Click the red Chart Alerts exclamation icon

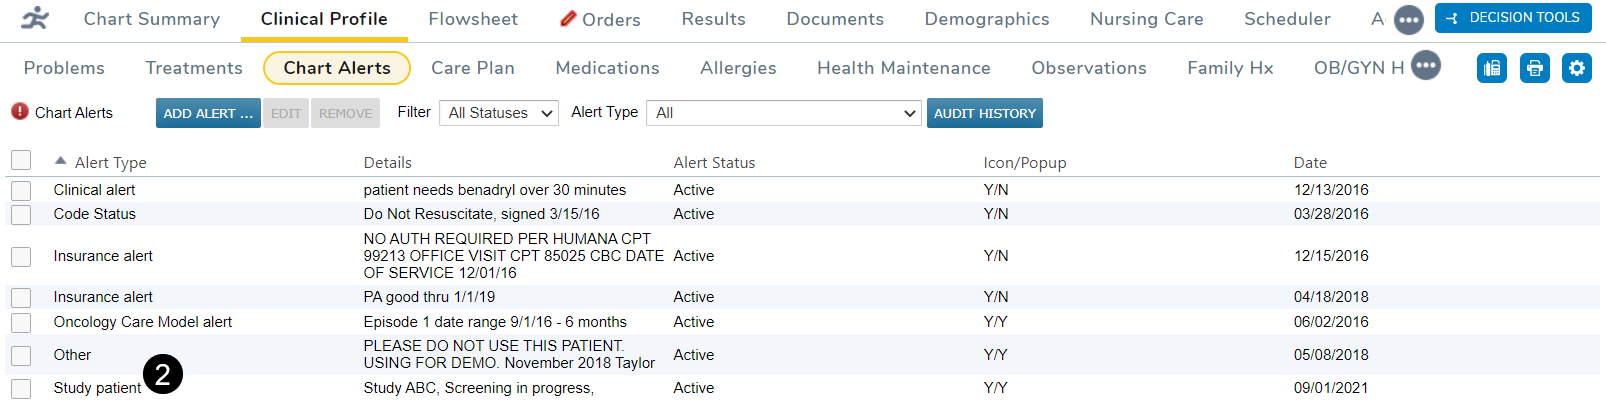19,112
